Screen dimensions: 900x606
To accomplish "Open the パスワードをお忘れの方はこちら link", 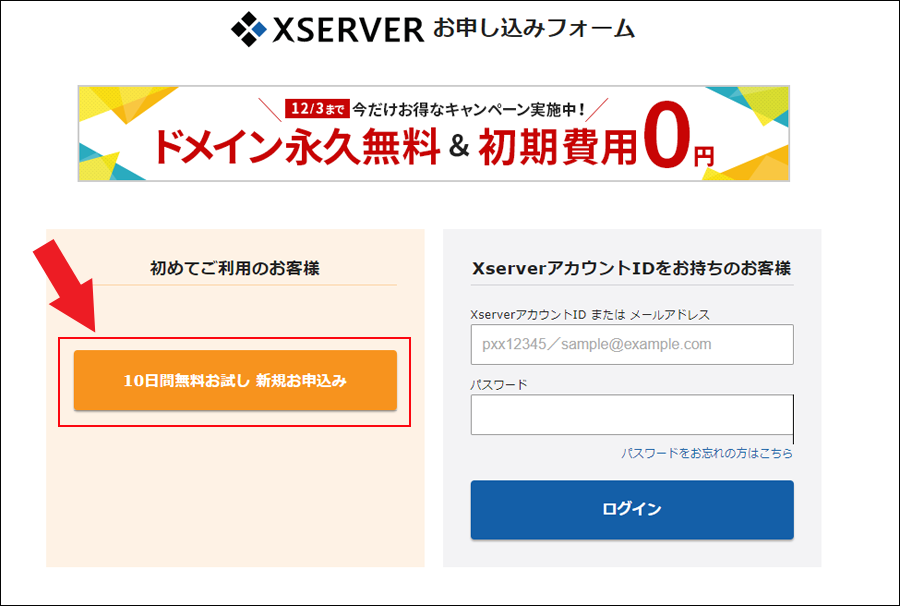I will coord(707,453).
